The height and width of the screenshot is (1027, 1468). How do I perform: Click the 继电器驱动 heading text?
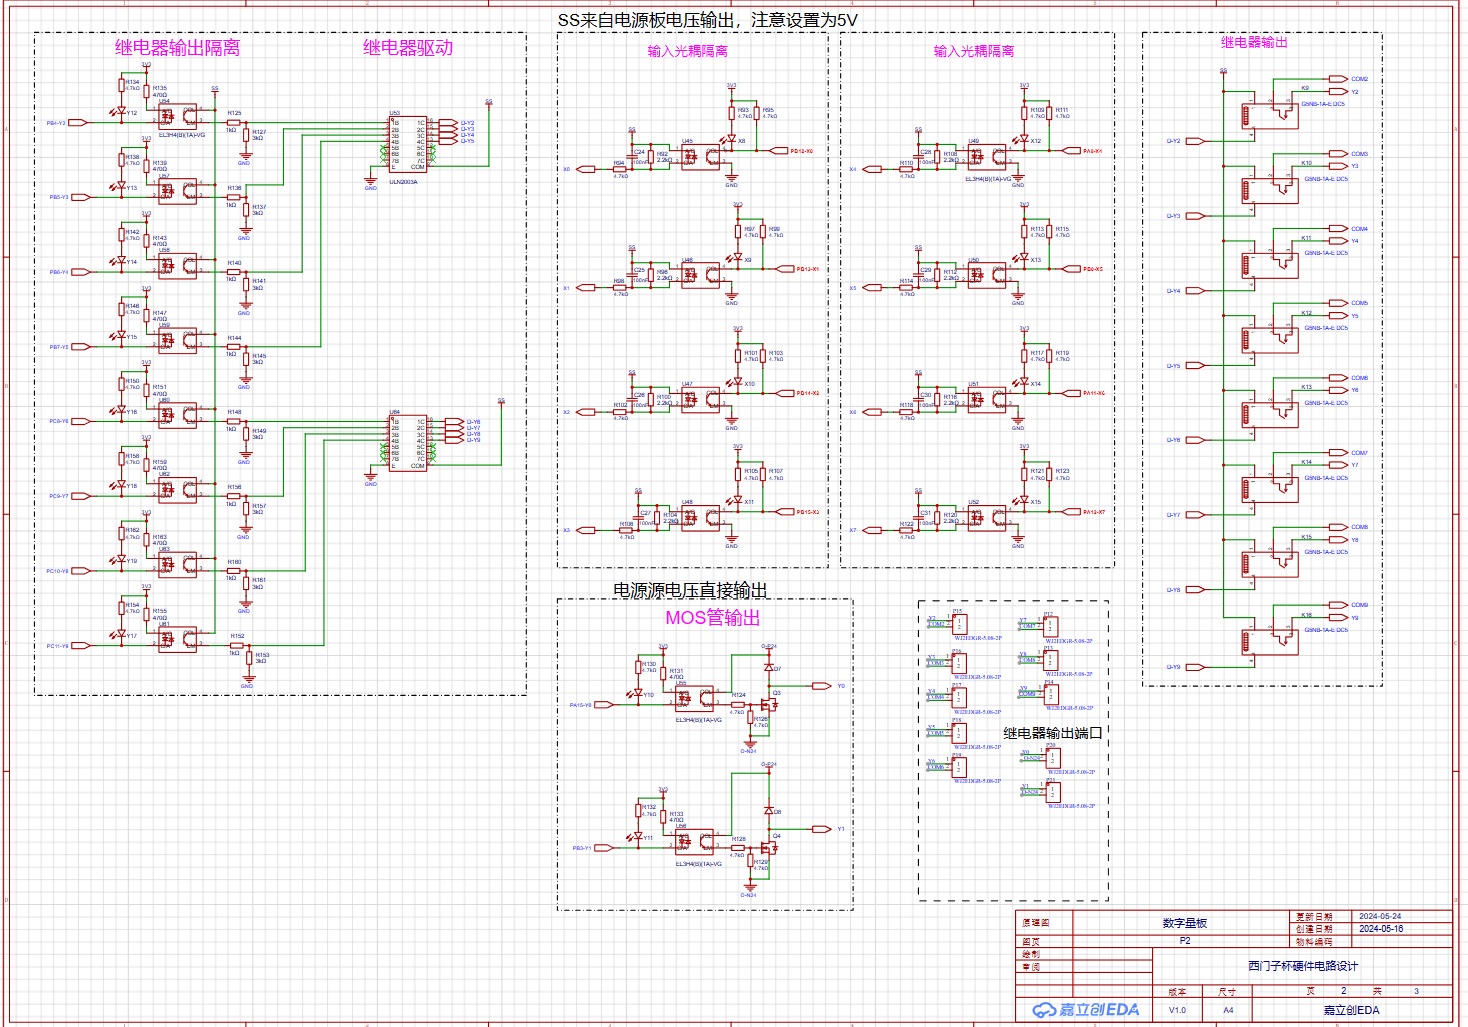pyautogui.click(x=407, y=48)
